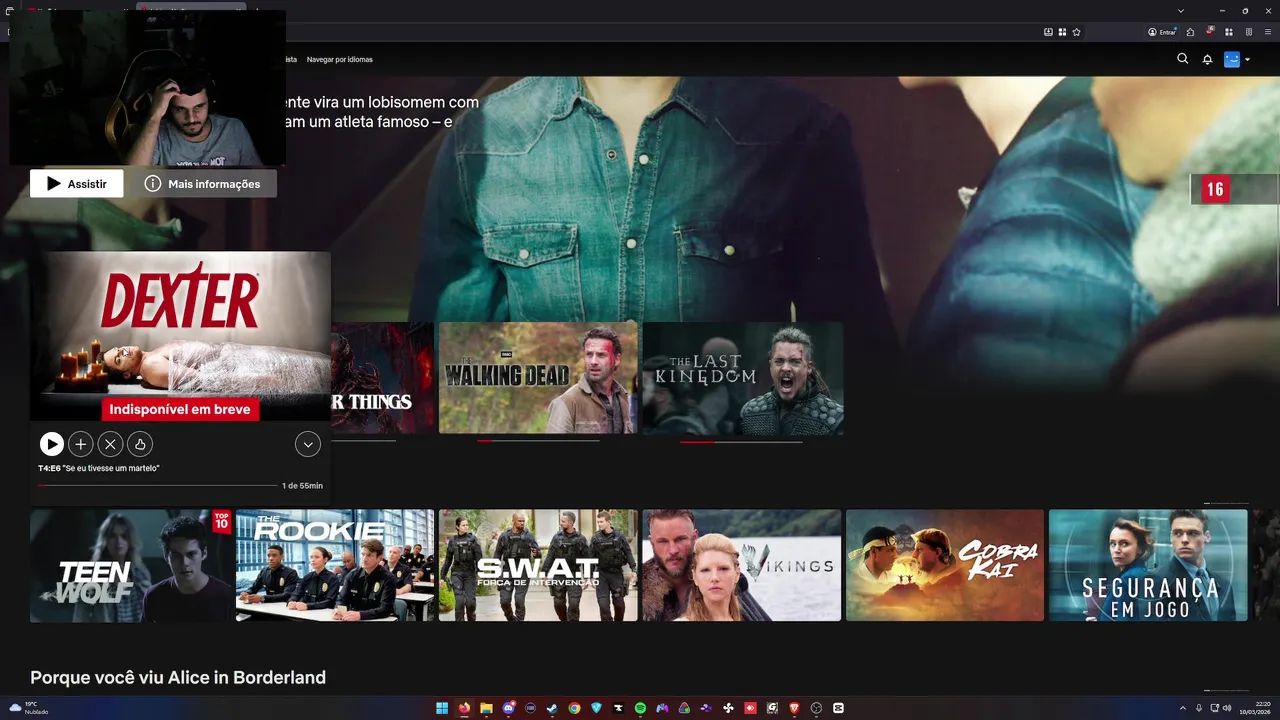
Task: Open the Teen Wolf thumbnail
Action: 131,566
